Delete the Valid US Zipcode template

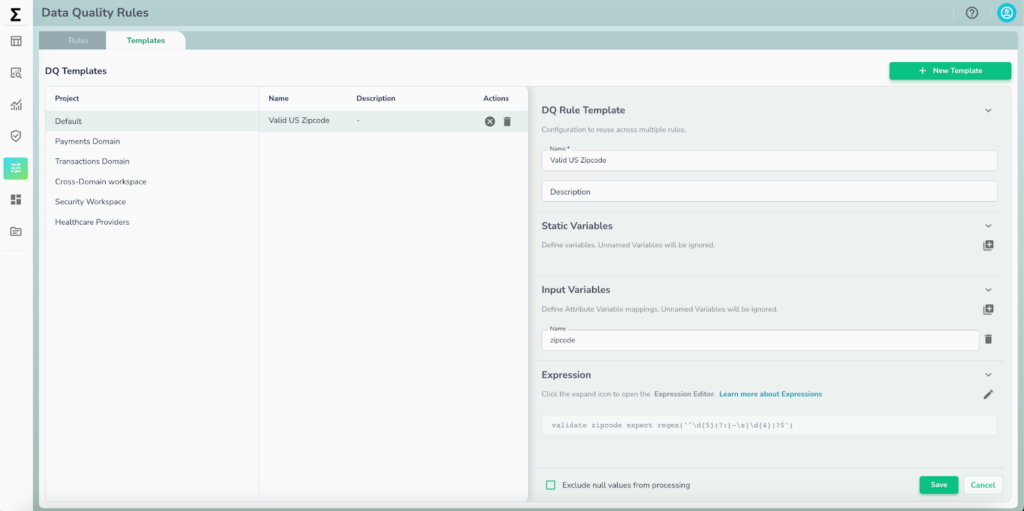click(507, 121)
